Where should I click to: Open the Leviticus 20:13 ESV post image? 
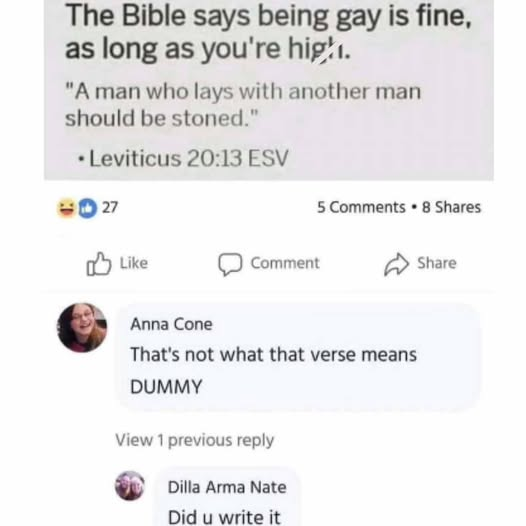(x=269, y=90)
